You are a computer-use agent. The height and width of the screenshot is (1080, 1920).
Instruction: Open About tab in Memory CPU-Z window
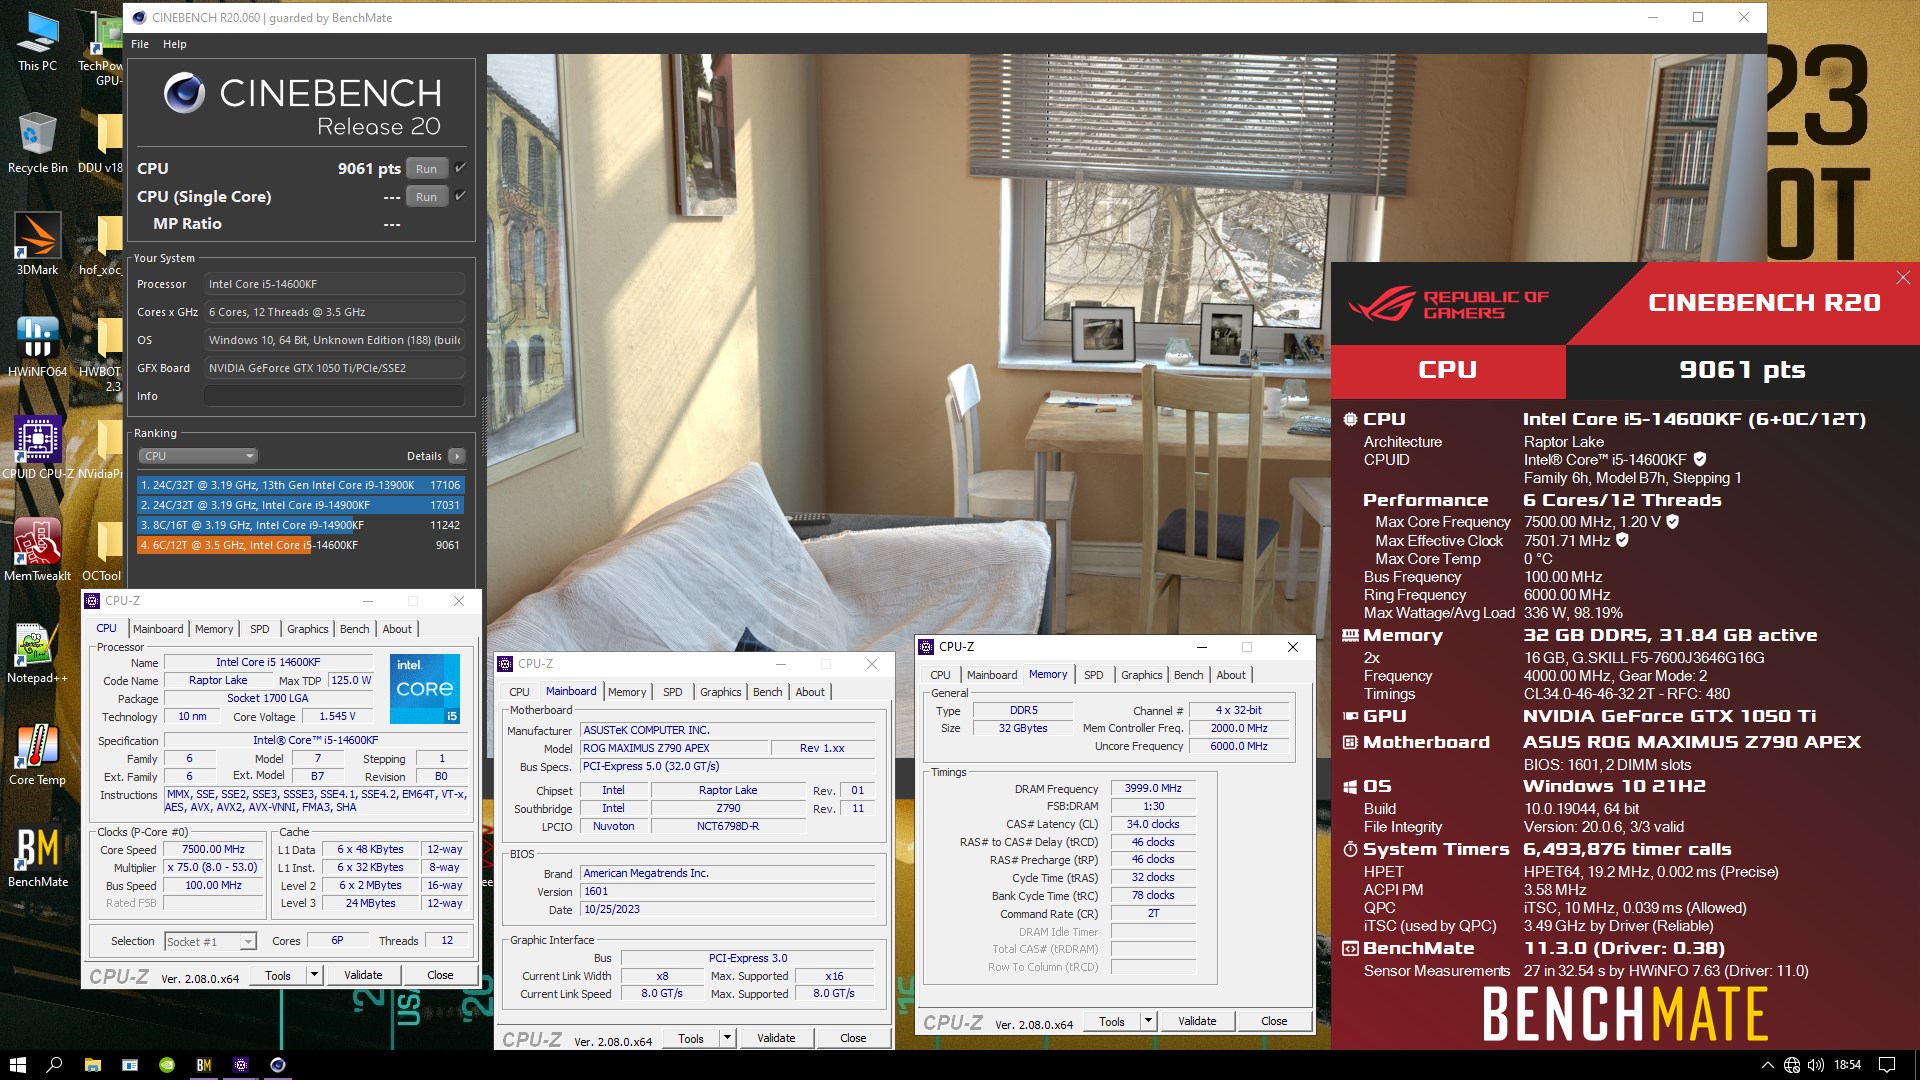(1231, 675)
